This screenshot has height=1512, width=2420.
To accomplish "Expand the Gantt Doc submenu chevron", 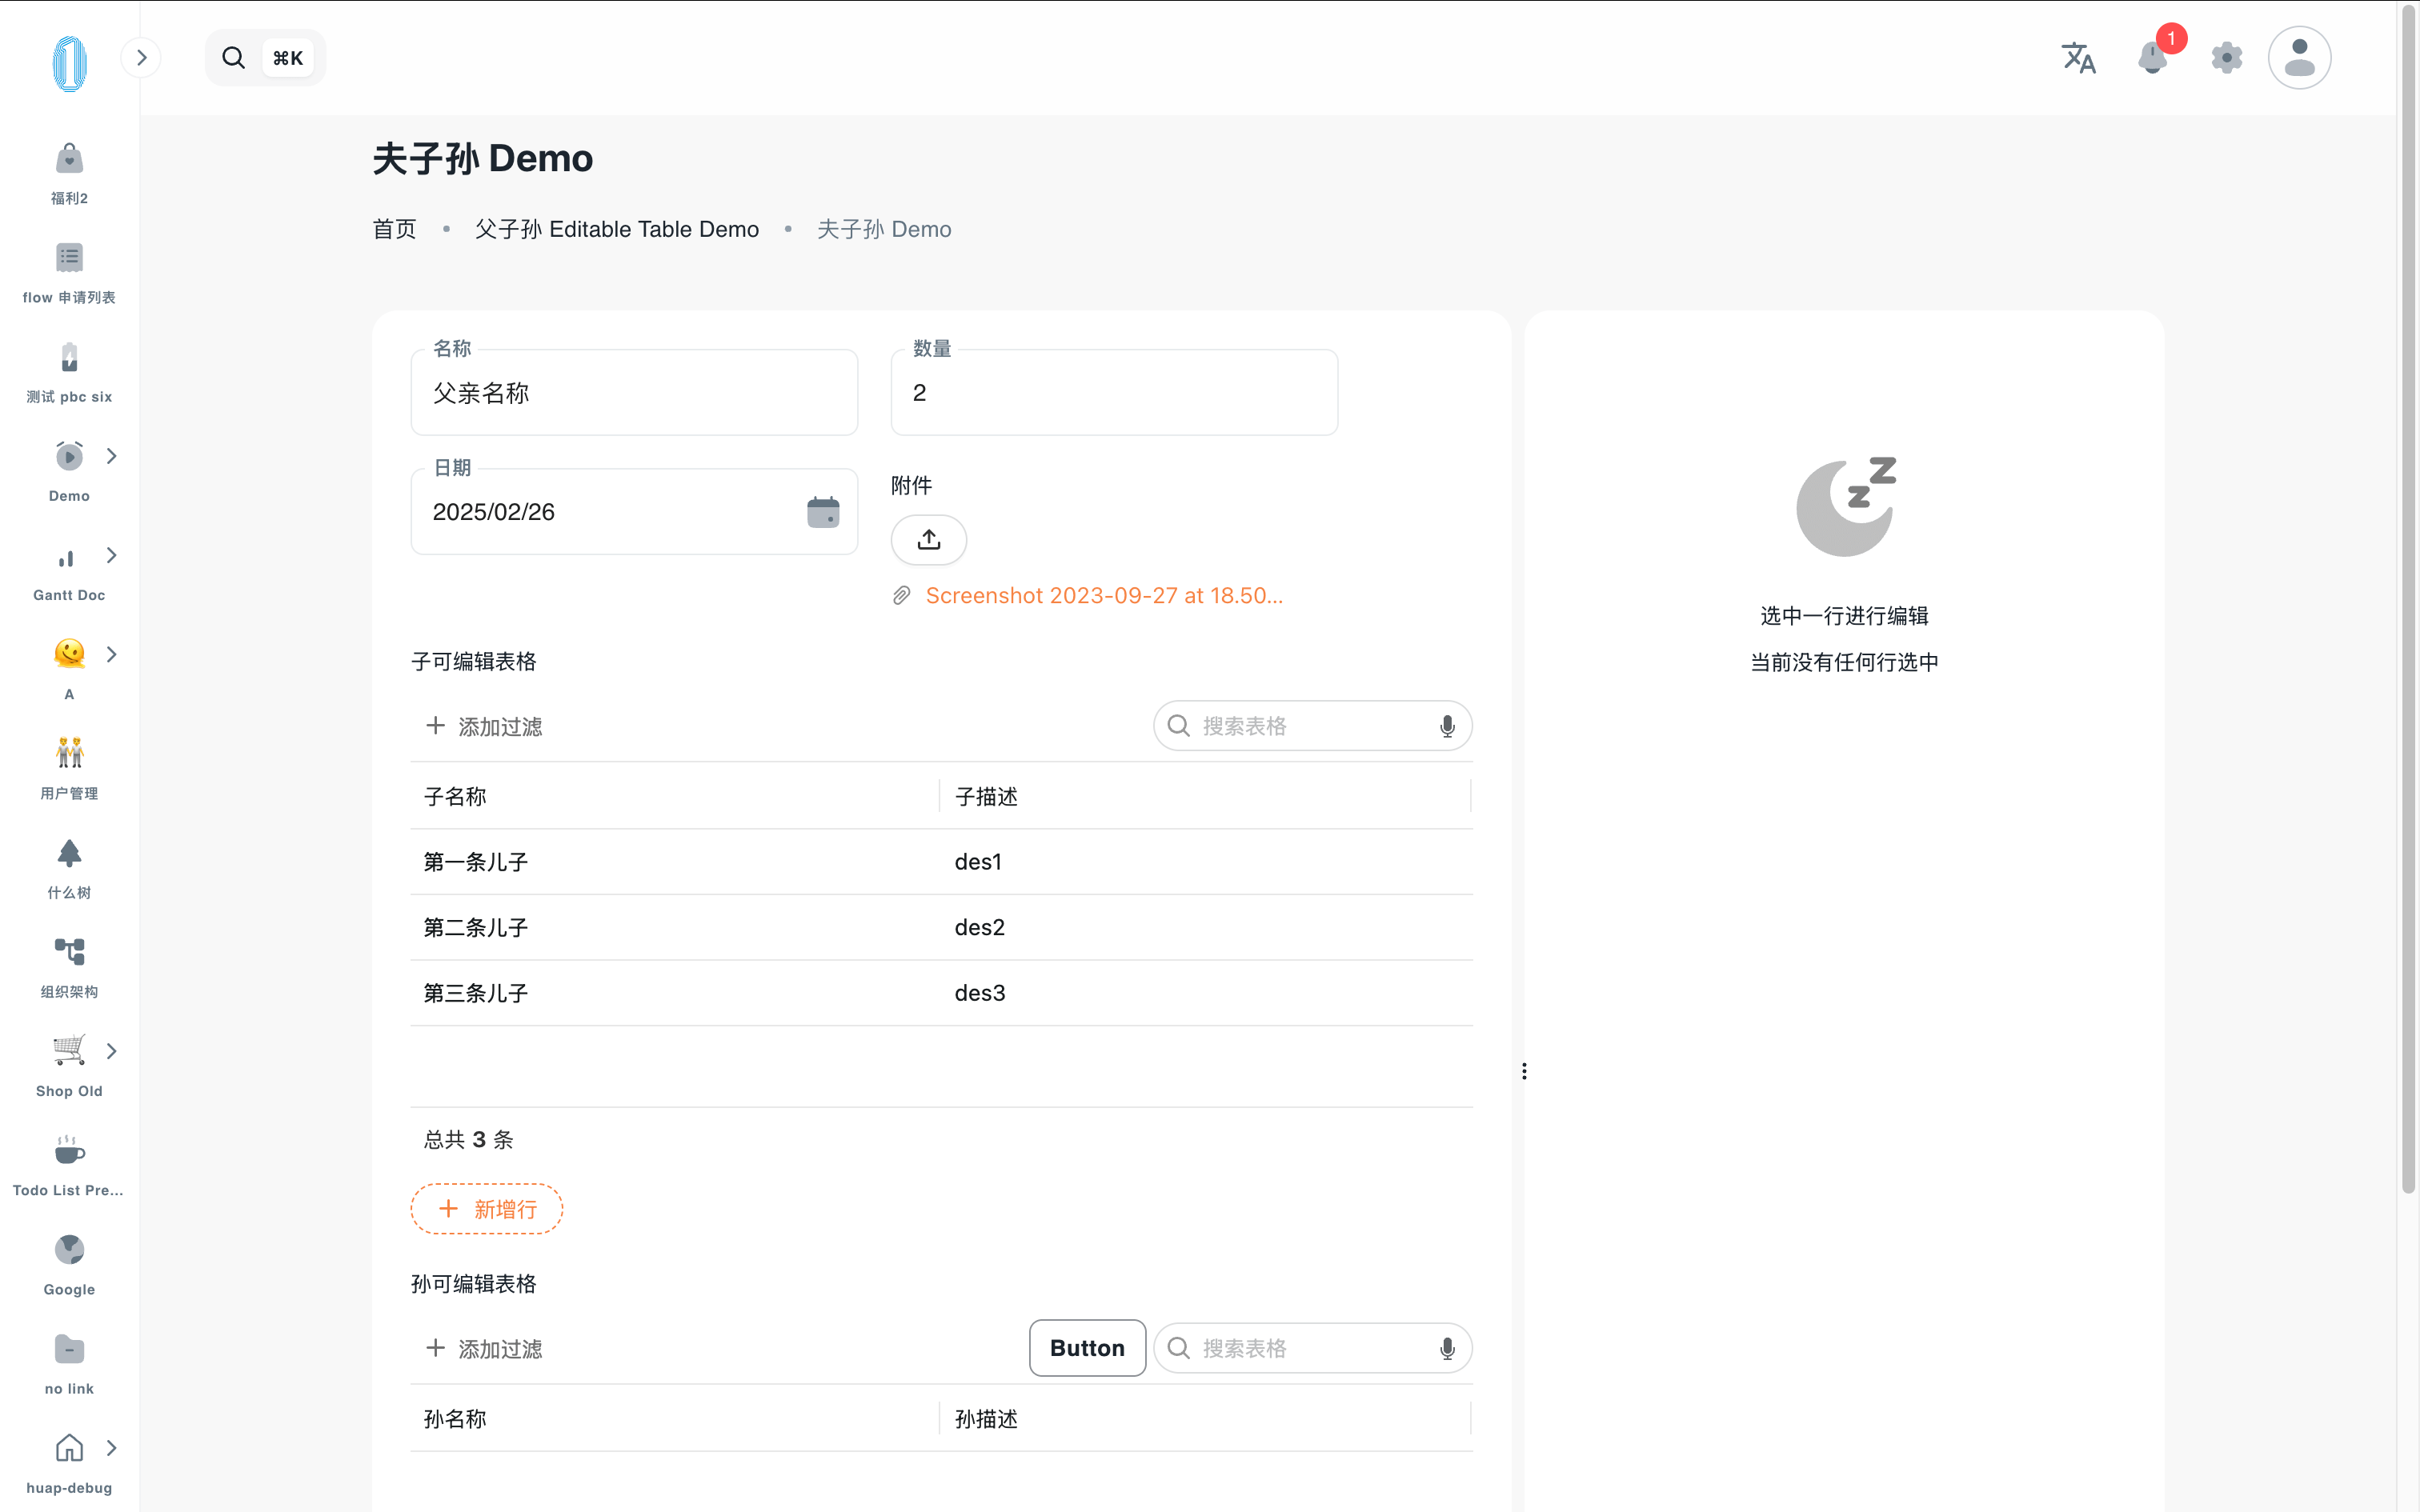I will tap(111, 555).
